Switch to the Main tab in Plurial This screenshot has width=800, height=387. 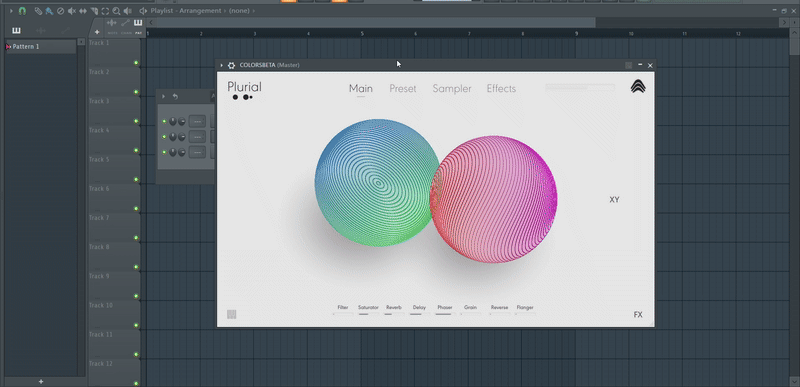[x=361, y=89]
